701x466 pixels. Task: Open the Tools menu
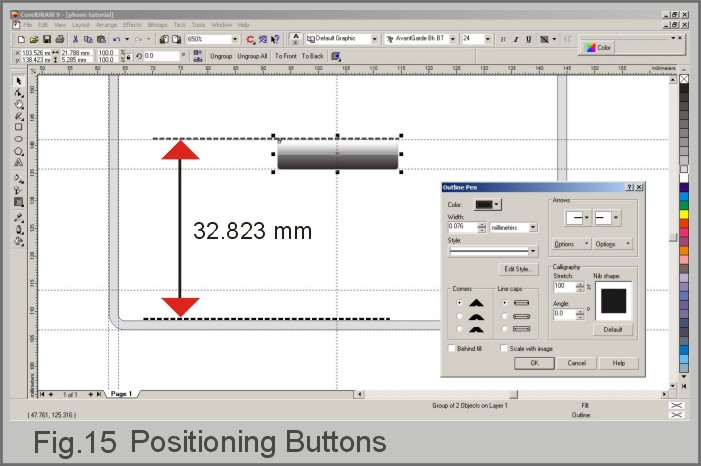point(198,25)
